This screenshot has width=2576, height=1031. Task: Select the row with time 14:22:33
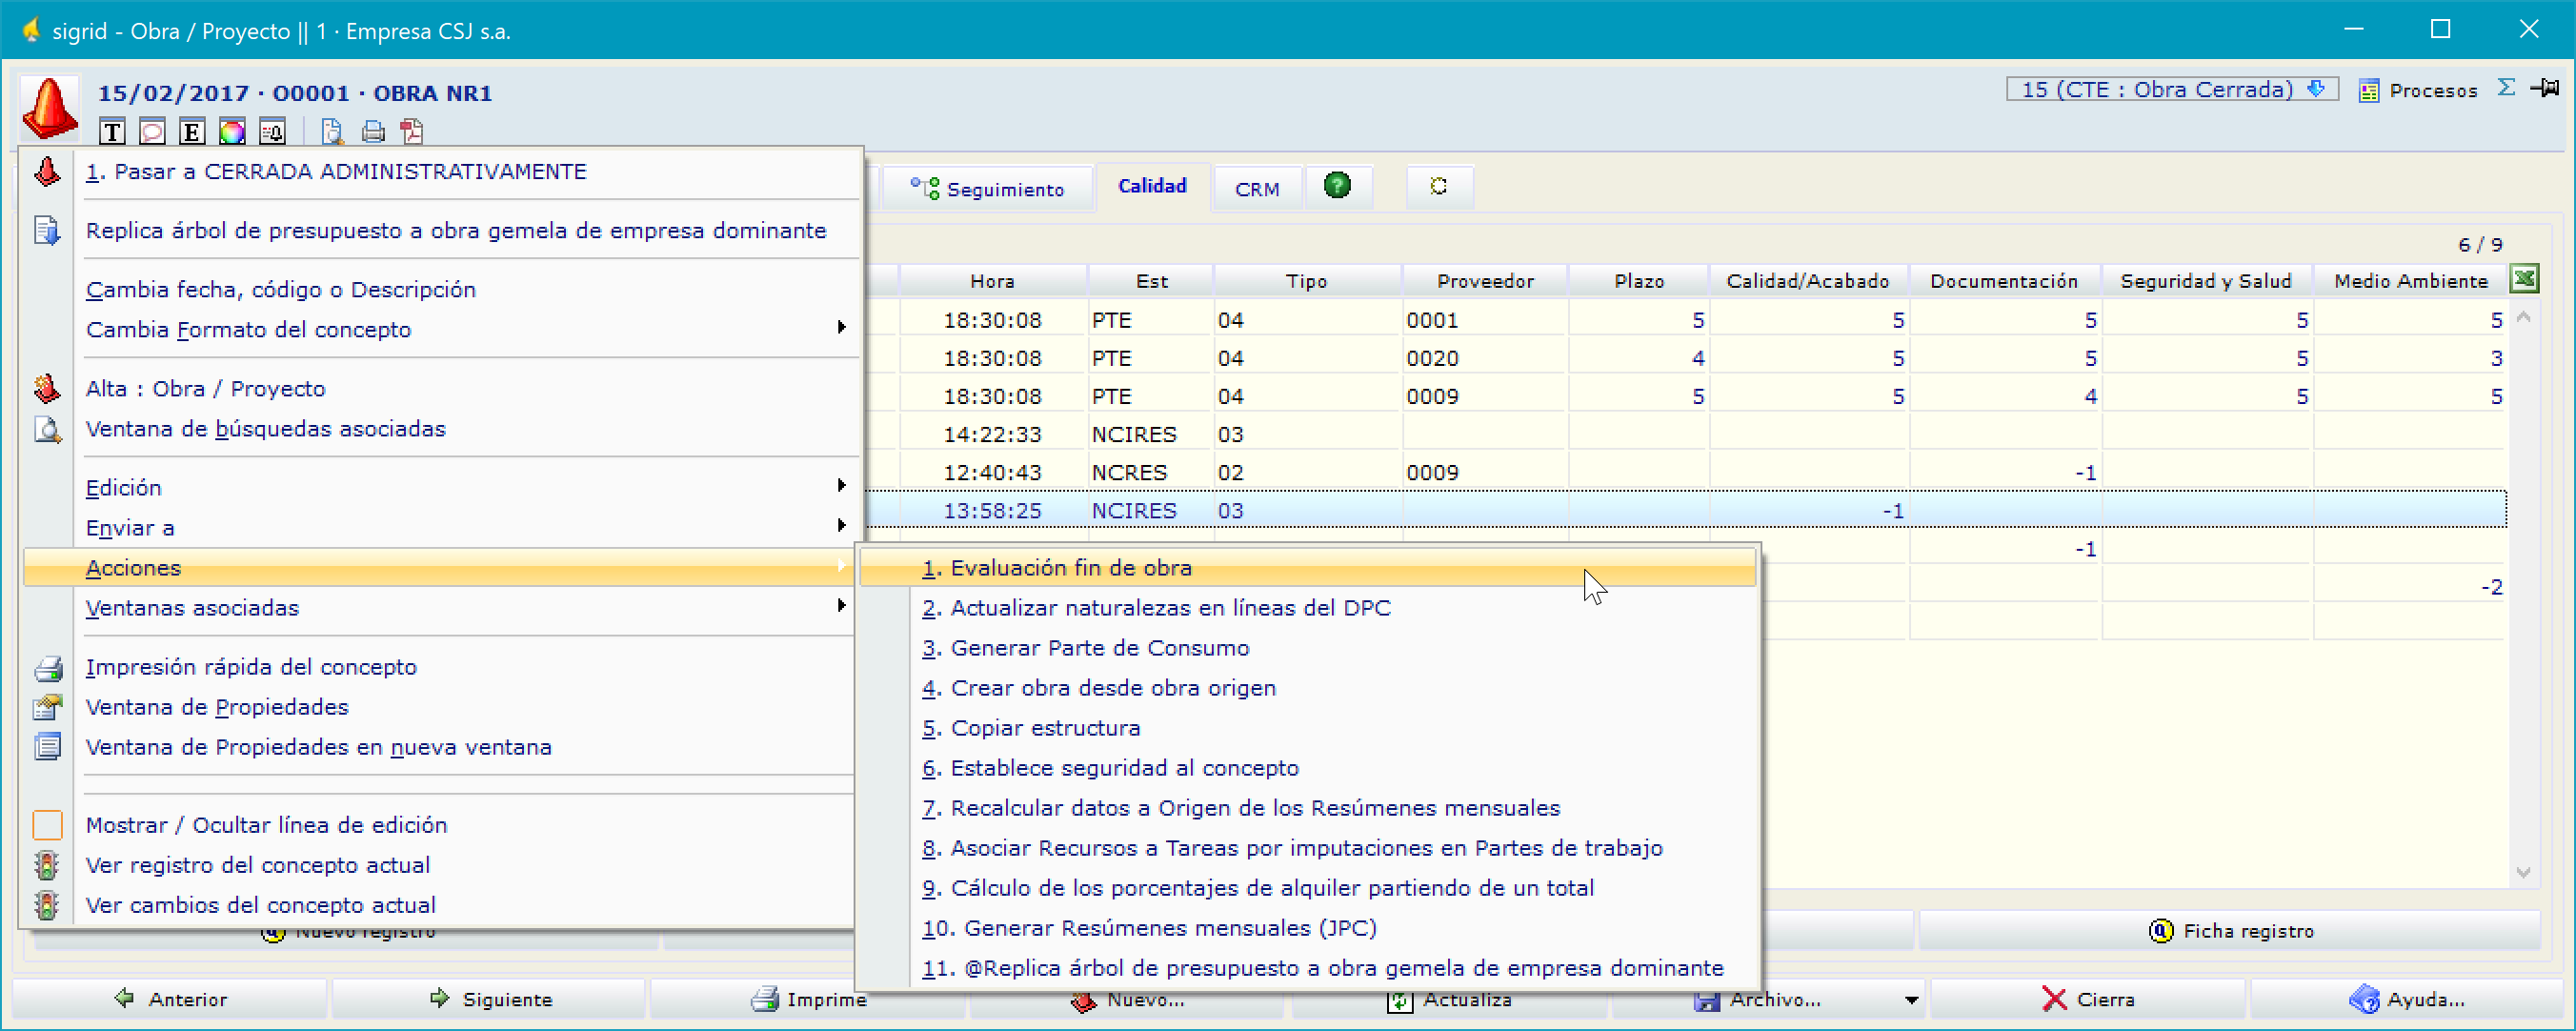coord(1685,434)
